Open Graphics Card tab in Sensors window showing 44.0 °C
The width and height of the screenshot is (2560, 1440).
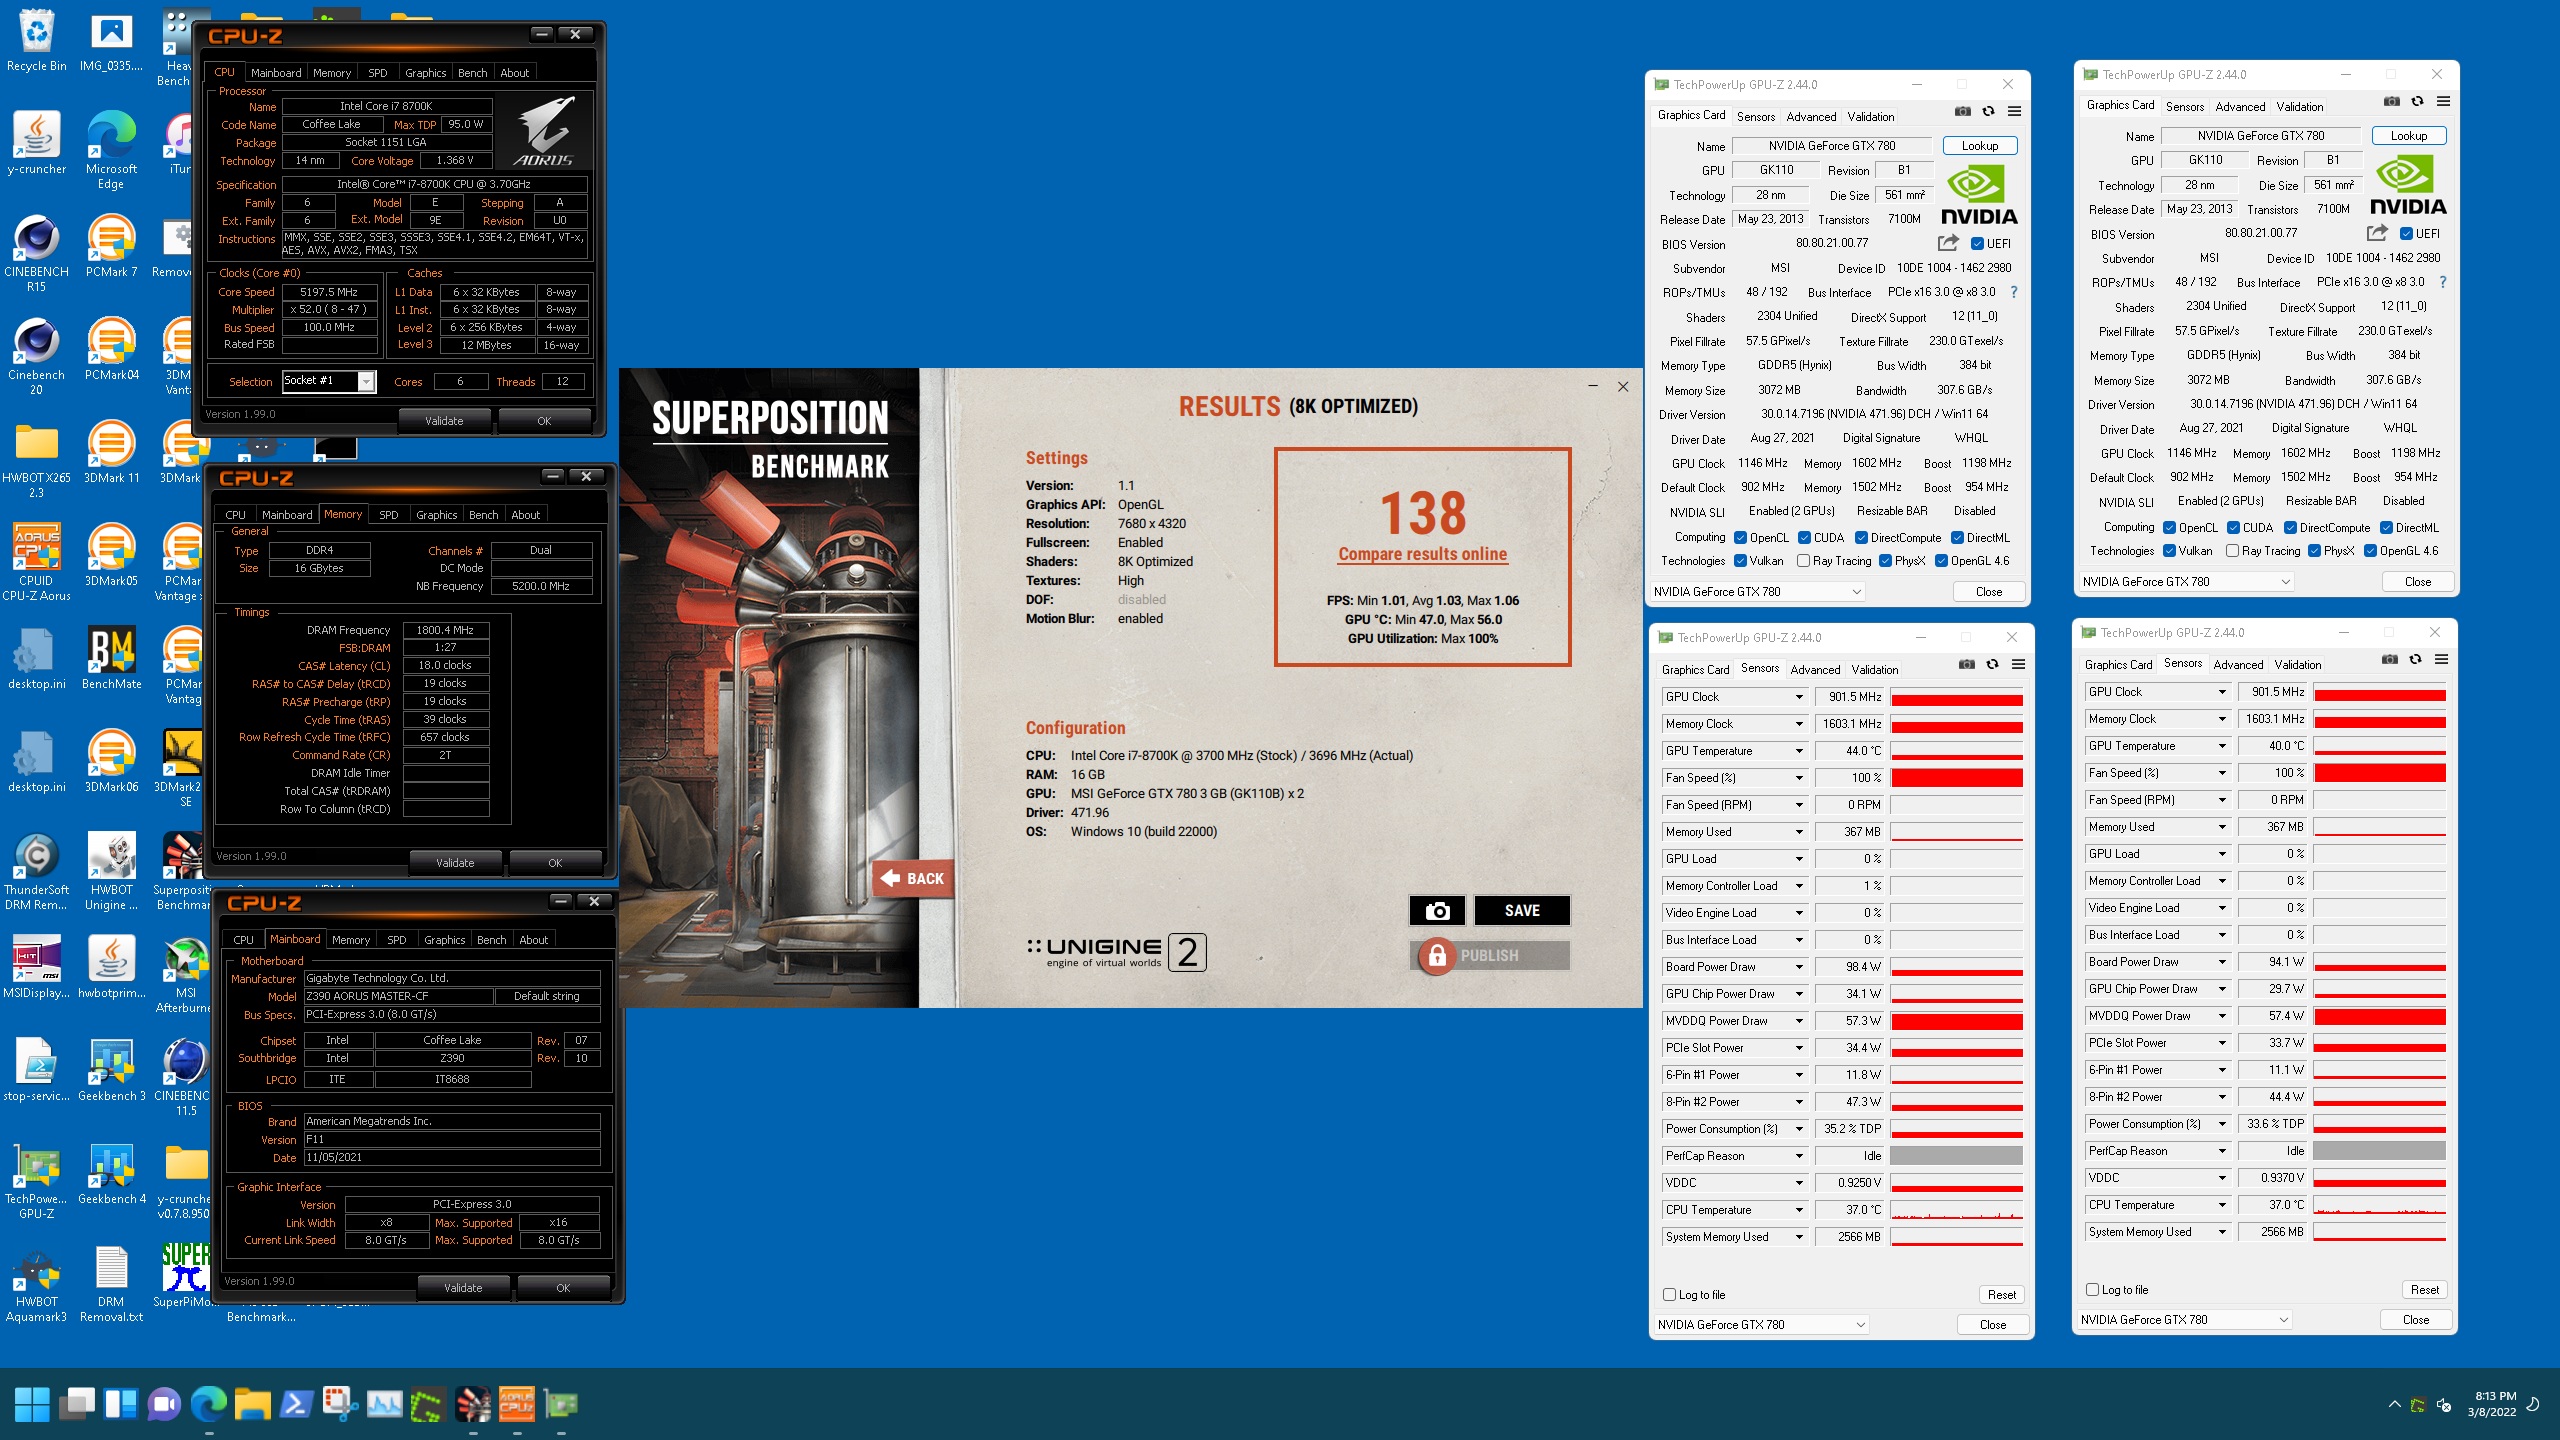pyautogui.click(x=1695, y=669)
